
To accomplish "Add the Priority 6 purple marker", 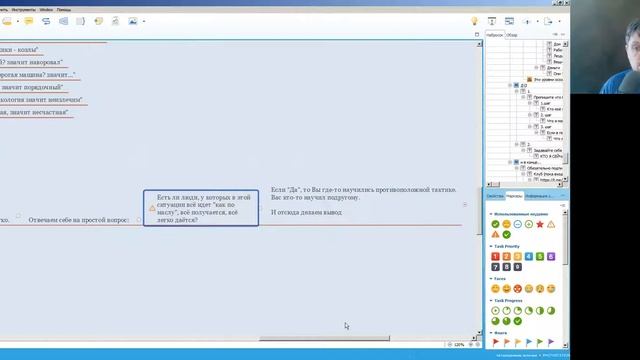I will coord(551,256).
